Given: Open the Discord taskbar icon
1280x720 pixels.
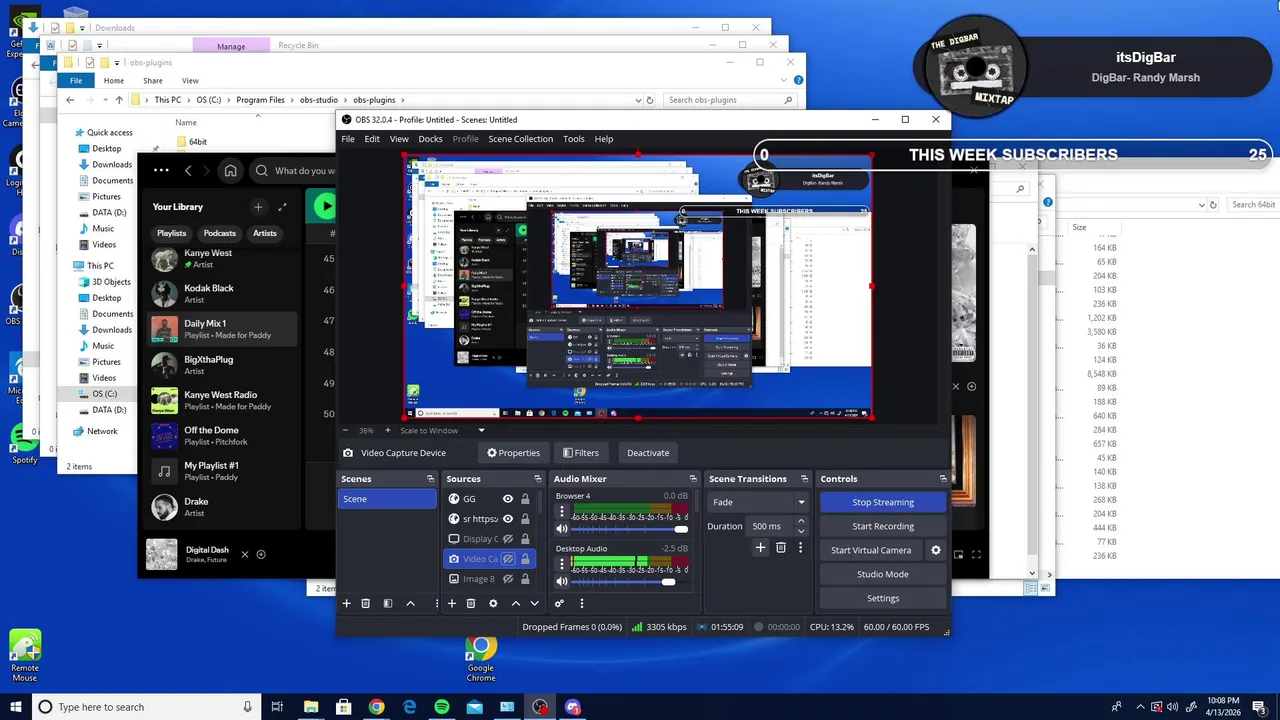Looking at the screenshot, I should [573, 707].
